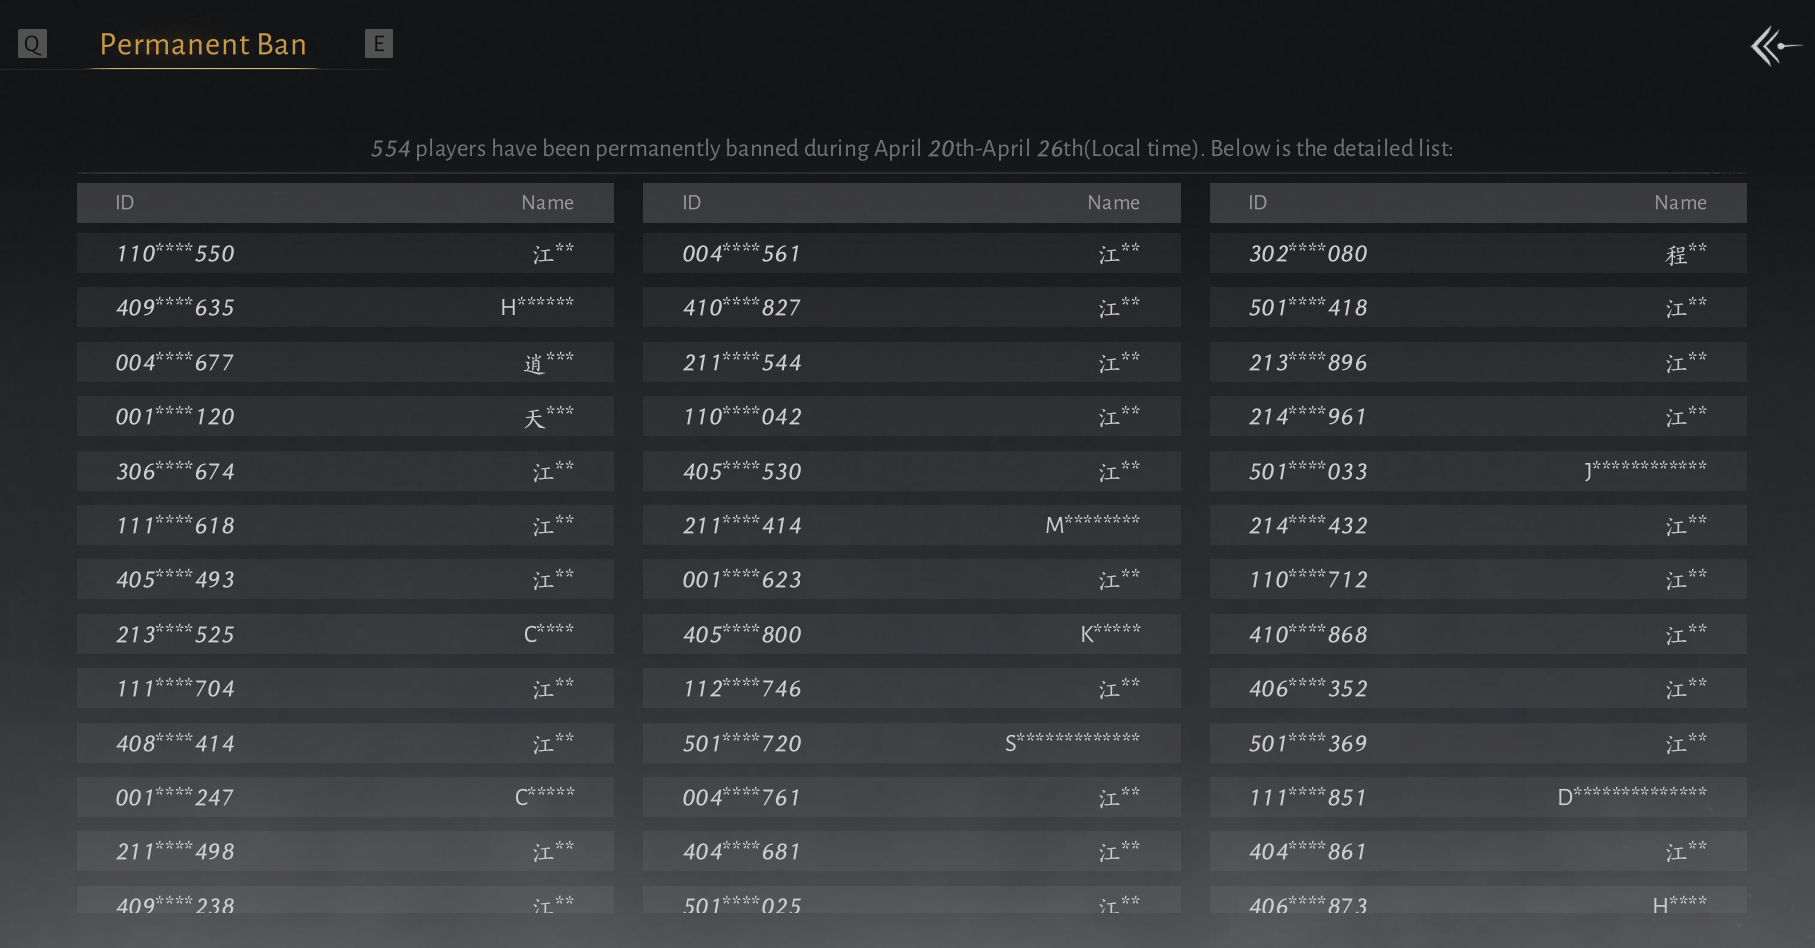Screen dimensions: 1815x948
Task: Click the Name header in third column
Action: (x=1680, y=203)
